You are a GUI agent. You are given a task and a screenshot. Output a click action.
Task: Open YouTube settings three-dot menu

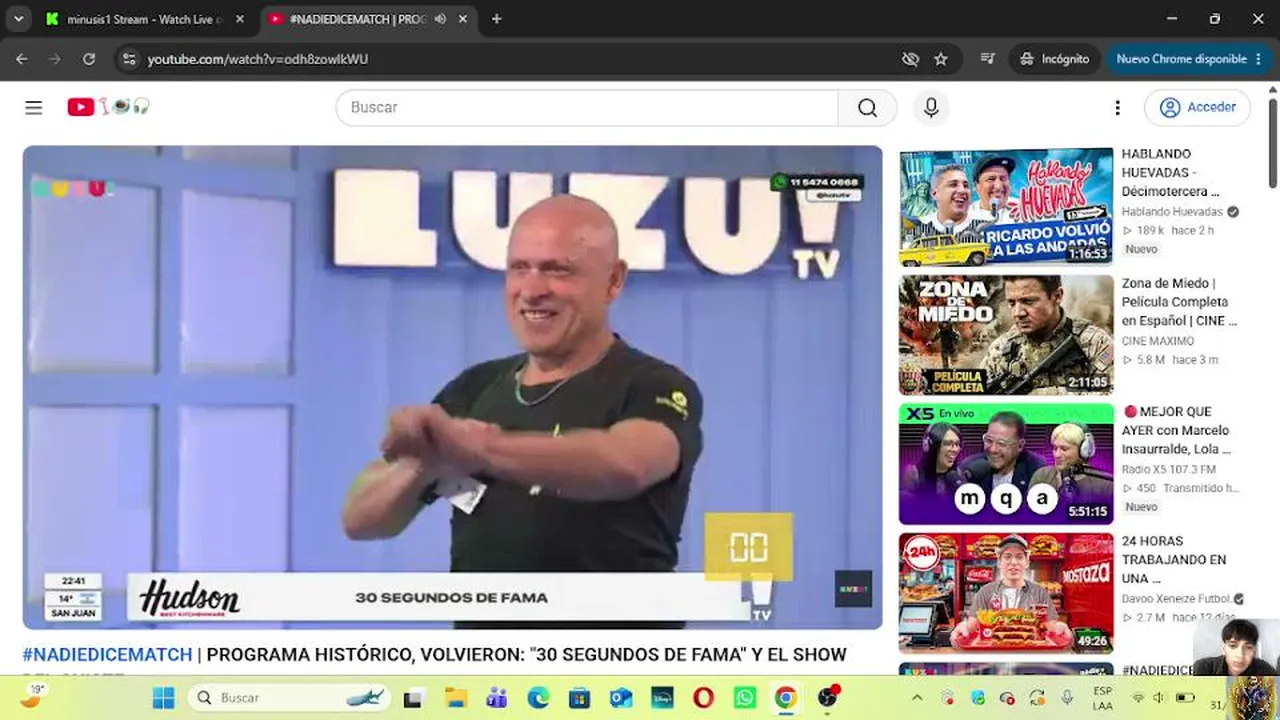pos(1117,108)
